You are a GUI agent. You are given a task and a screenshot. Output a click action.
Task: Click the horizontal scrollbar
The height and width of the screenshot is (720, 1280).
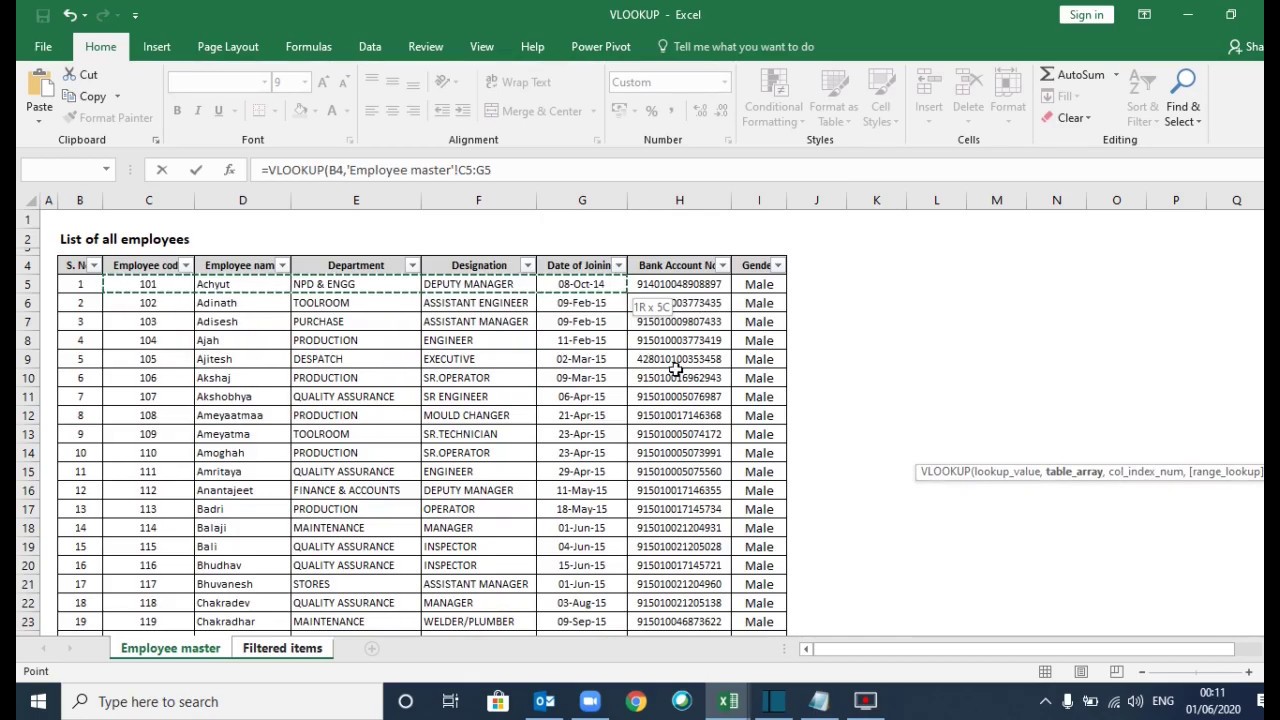[1025, 649]
